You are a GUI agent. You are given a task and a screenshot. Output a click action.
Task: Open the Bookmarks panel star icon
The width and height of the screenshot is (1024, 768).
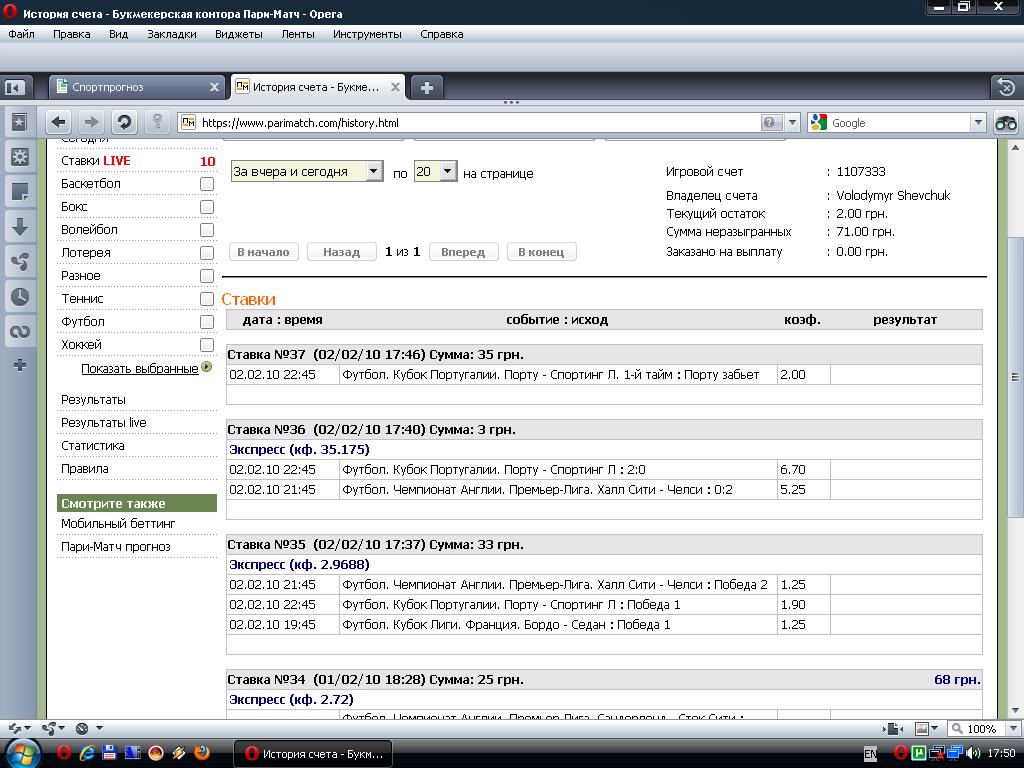click(19, 122)
